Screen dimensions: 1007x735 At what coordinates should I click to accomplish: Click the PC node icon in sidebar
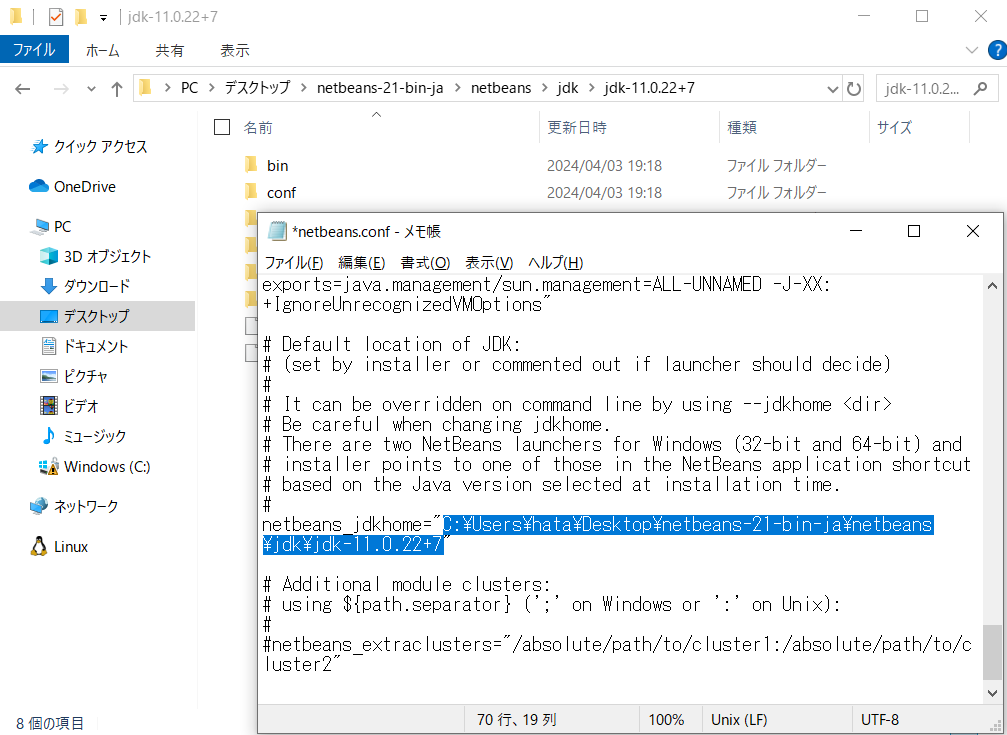click(40, 226)
